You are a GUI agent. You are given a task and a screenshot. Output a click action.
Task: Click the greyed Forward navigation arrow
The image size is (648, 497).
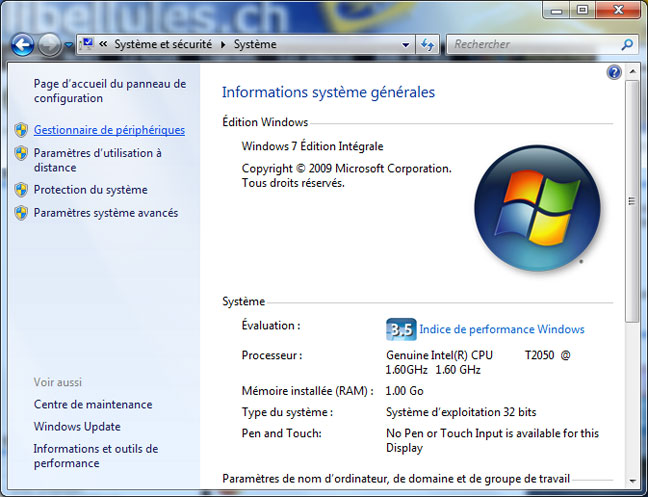pos(50,45)
